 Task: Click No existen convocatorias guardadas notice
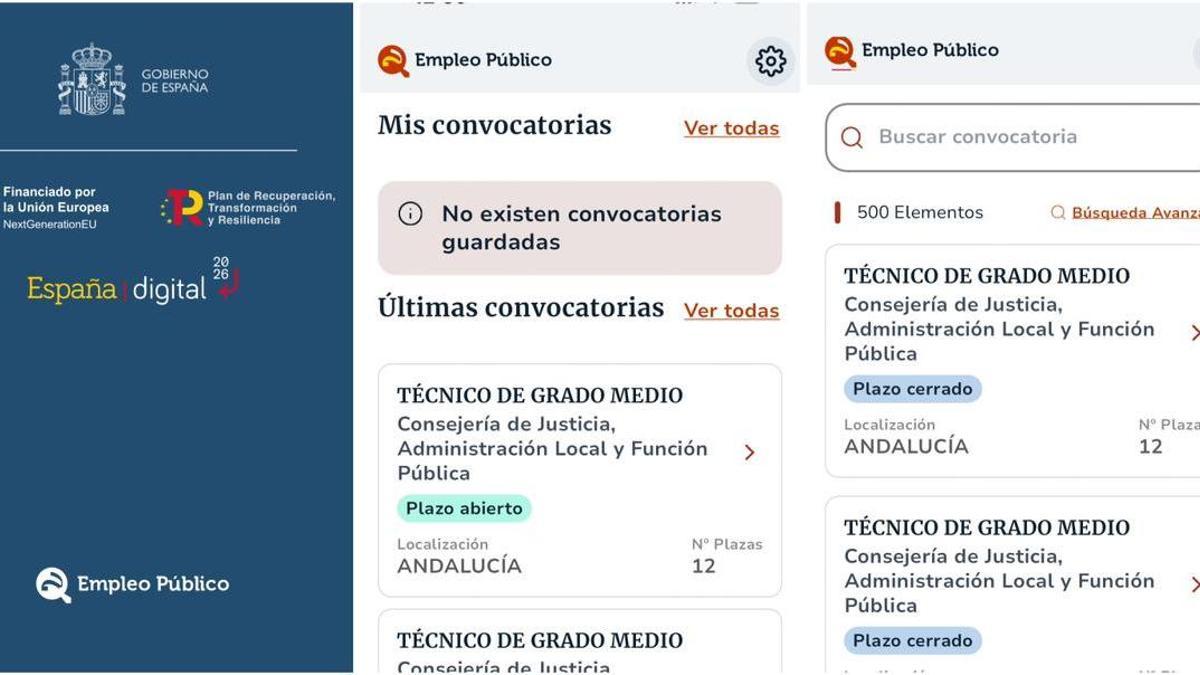tap(580, 228)
